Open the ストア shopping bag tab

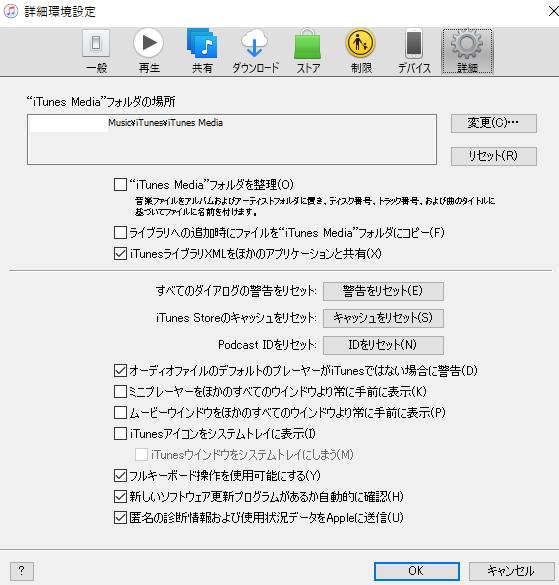coord(308,51)
